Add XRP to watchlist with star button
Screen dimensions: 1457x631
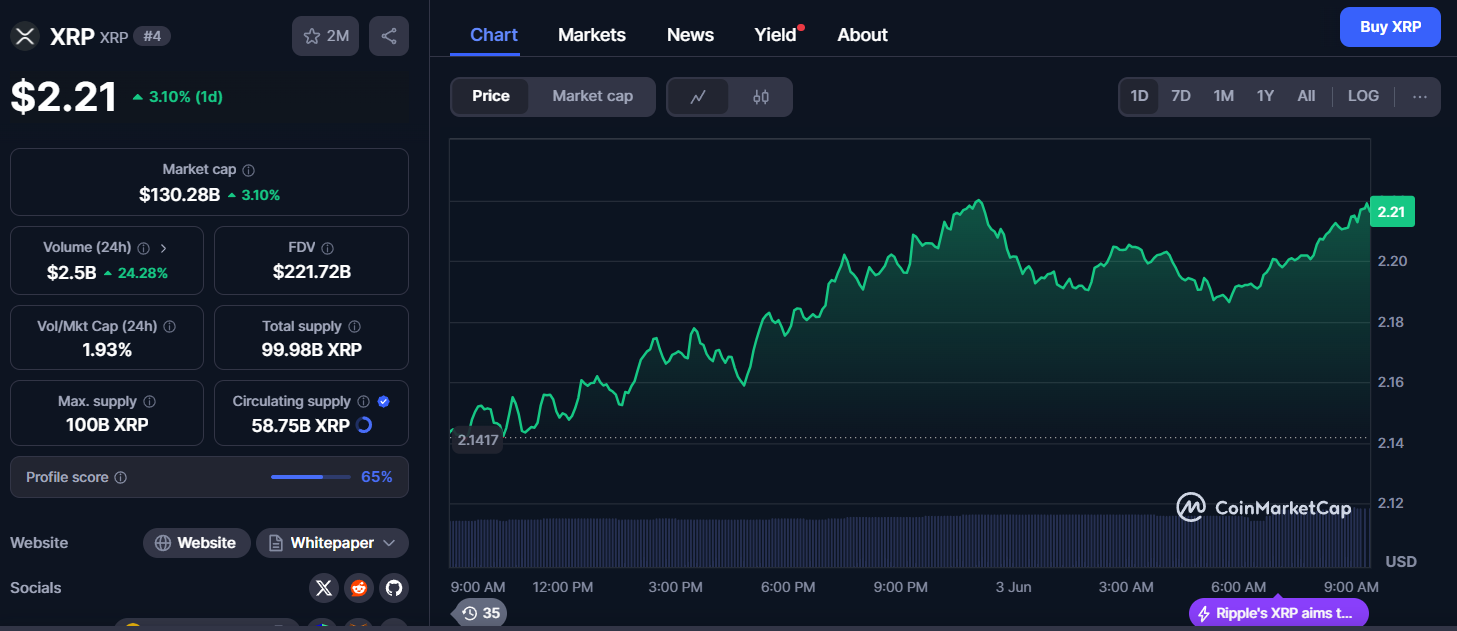(x=325, y=36)
